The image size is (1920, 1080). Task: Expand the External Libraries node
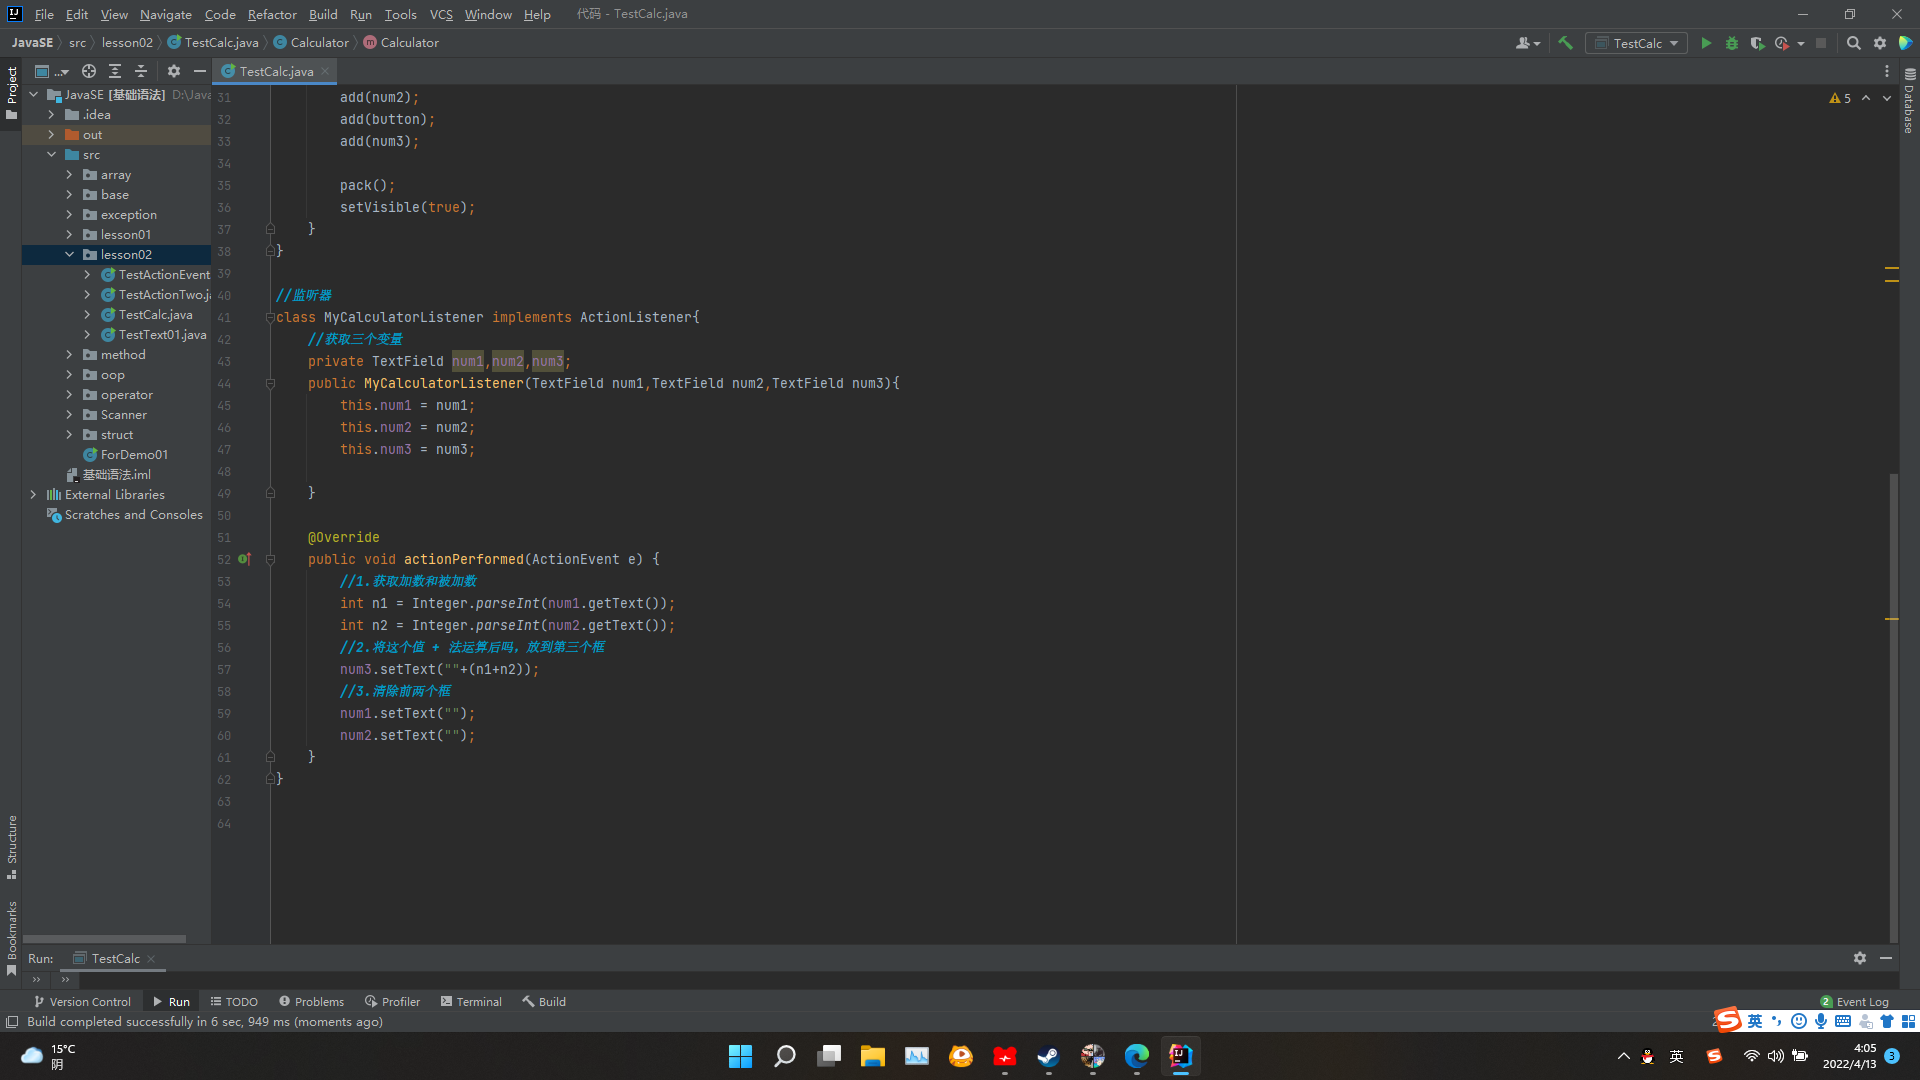pos(33,494)
